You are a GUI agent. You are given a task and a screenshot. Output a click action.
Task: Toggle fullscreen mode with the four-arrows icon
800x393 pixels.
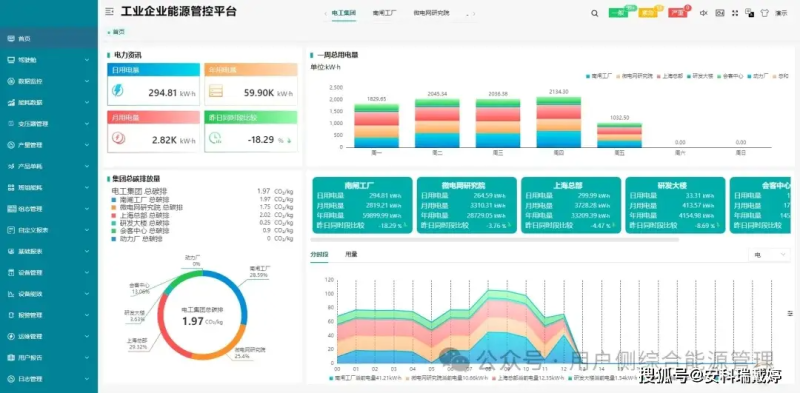point(735,13)
